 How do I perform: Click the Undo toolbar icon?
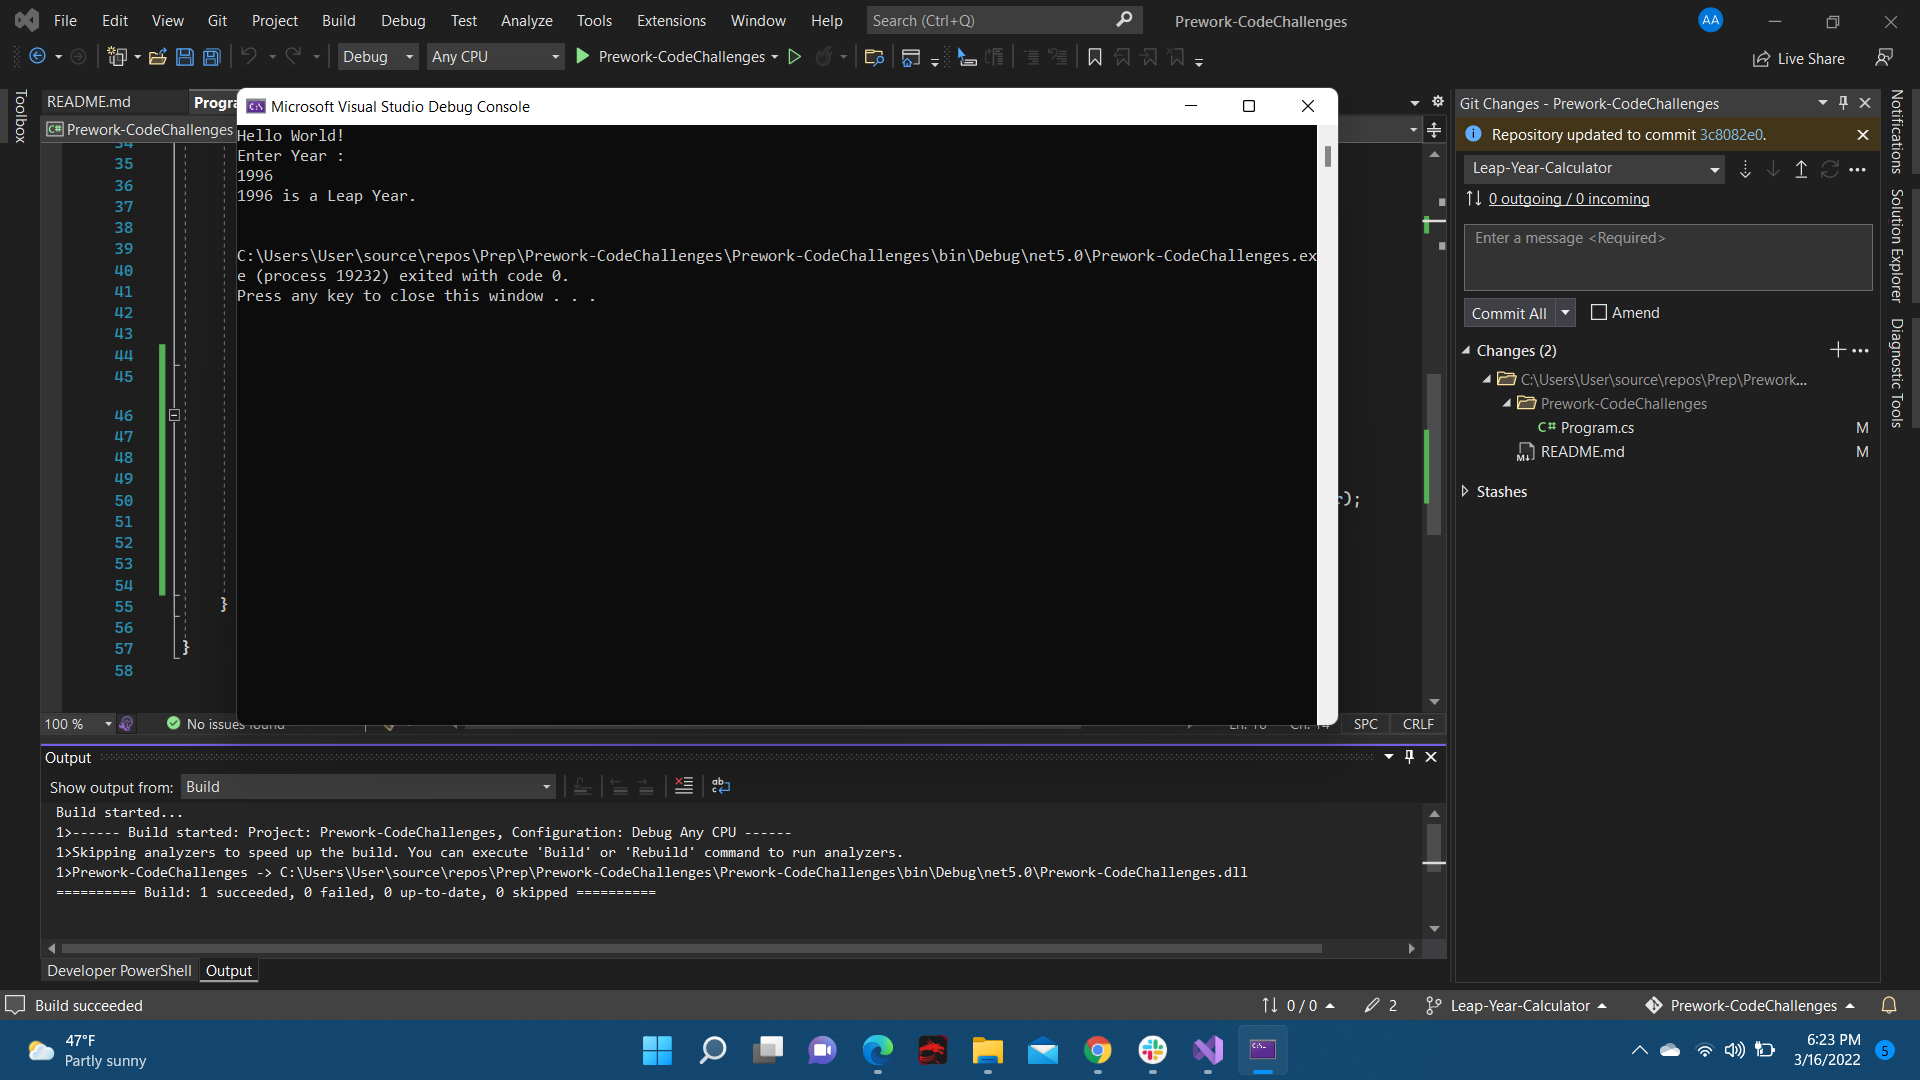tap(250, 57)
